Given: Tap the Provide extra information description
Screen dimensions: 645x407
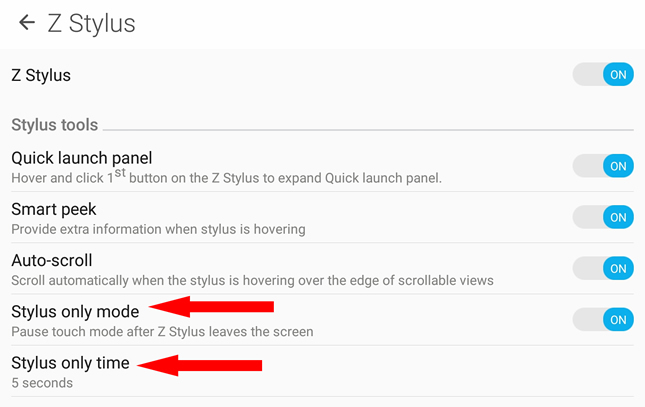Looking at the screenshot, I should (158, 229).
